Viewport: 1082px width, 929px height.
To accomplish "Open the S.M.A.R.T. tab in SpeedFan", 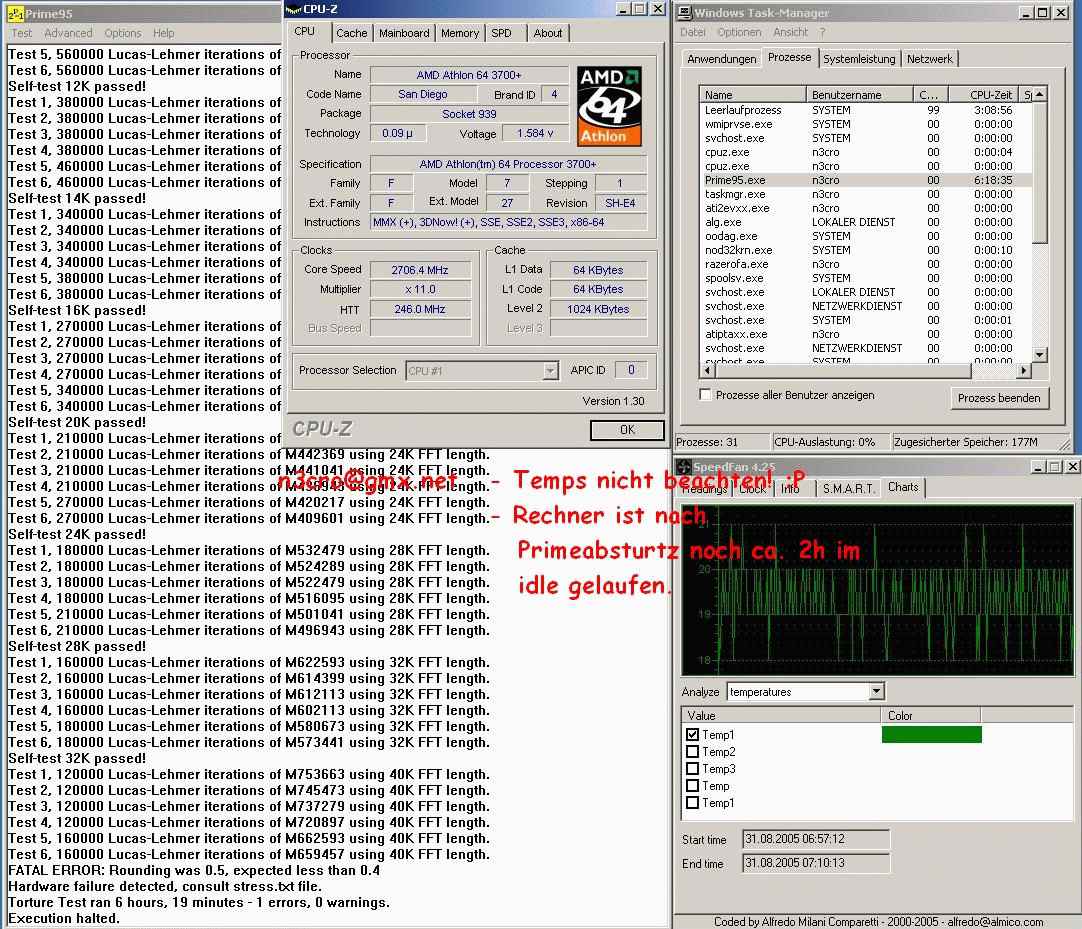I will point(849,489).
